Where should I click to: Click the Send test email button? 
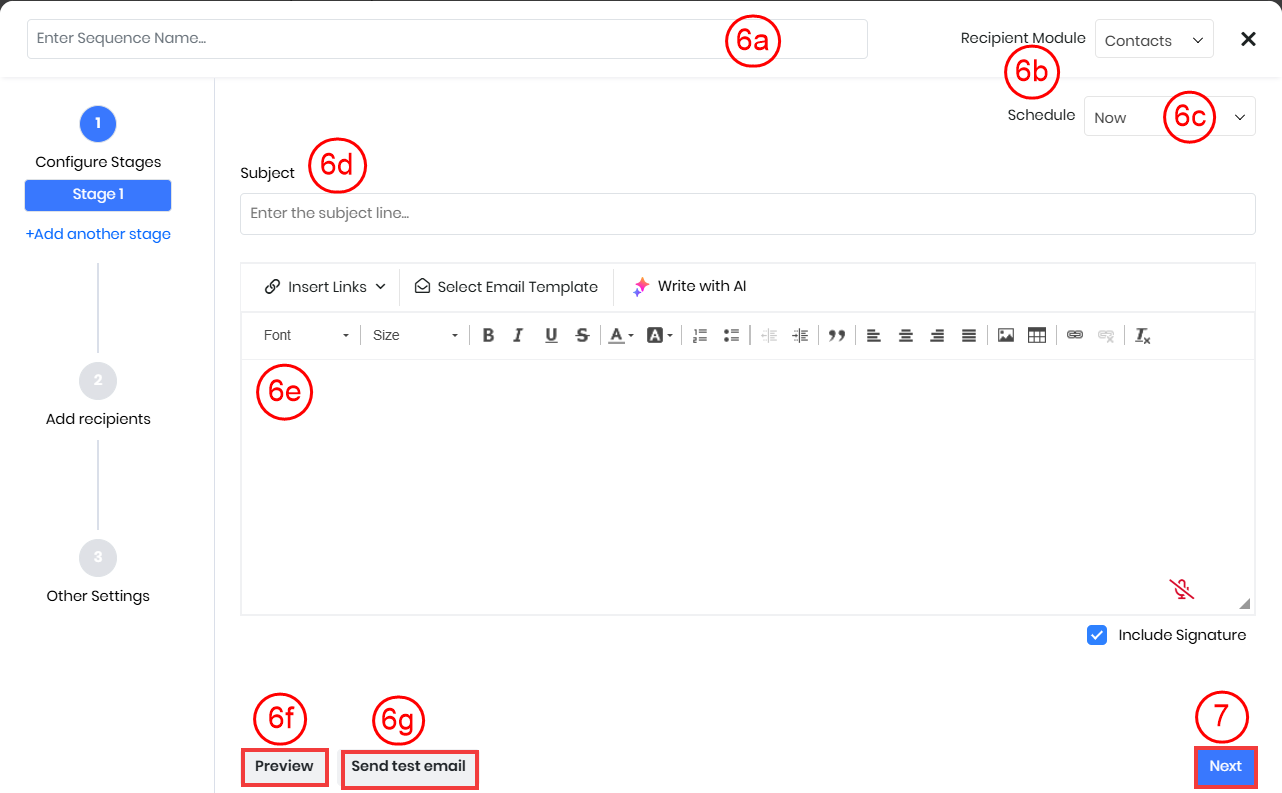point(409,767)
